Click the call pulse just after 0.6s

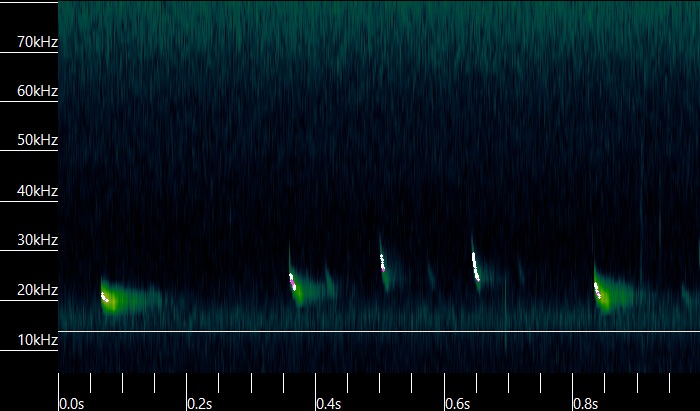(x=476, y=266)
